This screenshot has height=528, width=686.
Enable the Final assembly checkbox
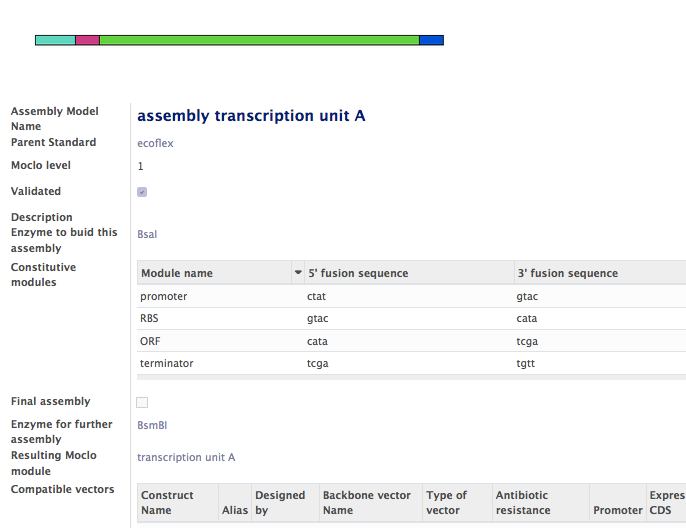click(142, 402)
